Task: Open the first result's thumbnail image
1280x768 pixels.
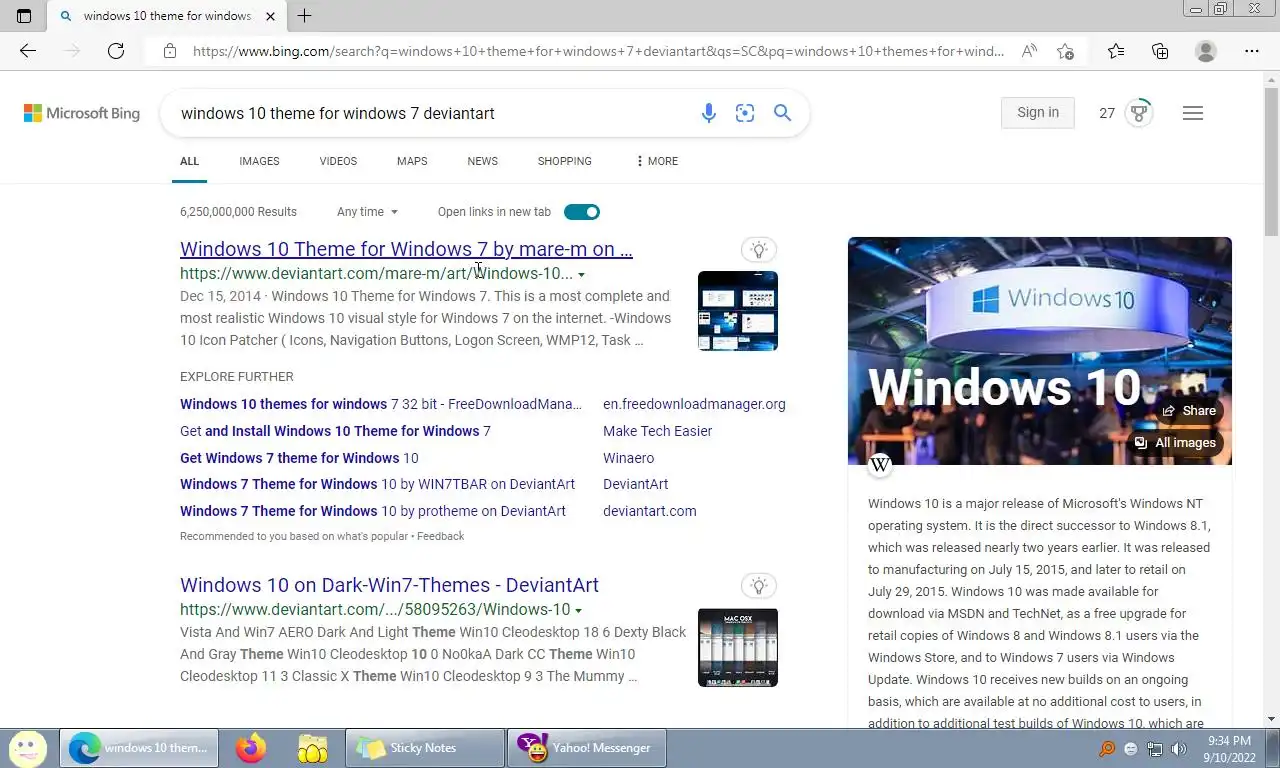Action: 738,311
